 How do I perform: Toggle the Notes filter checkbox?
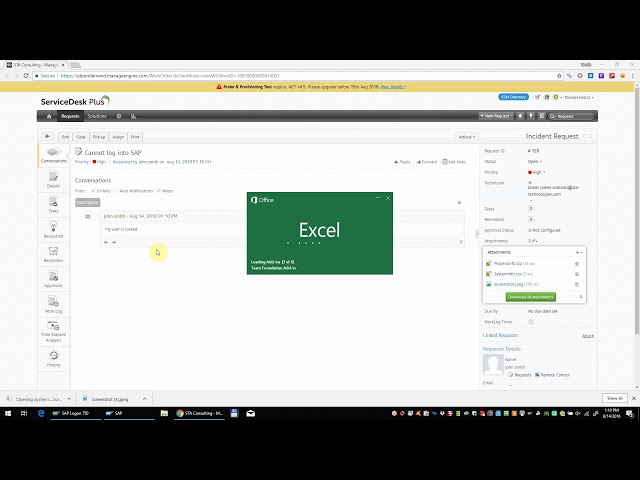158,191
